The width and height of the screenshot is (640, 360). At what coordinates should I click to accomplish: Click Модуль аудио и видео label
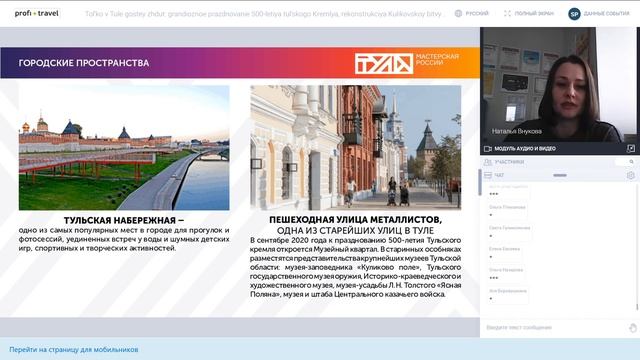click(525, 149)
